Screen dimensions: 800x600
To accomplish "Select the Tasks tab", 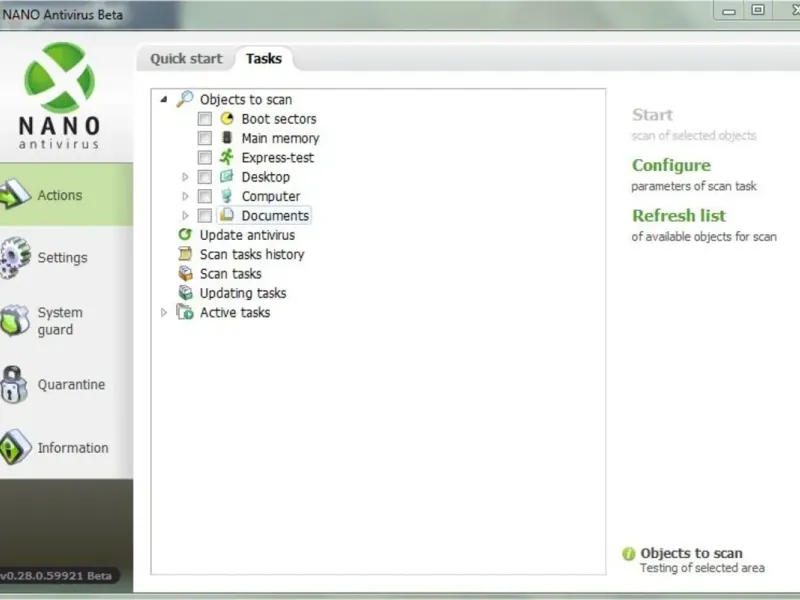I will coord(264,59).
